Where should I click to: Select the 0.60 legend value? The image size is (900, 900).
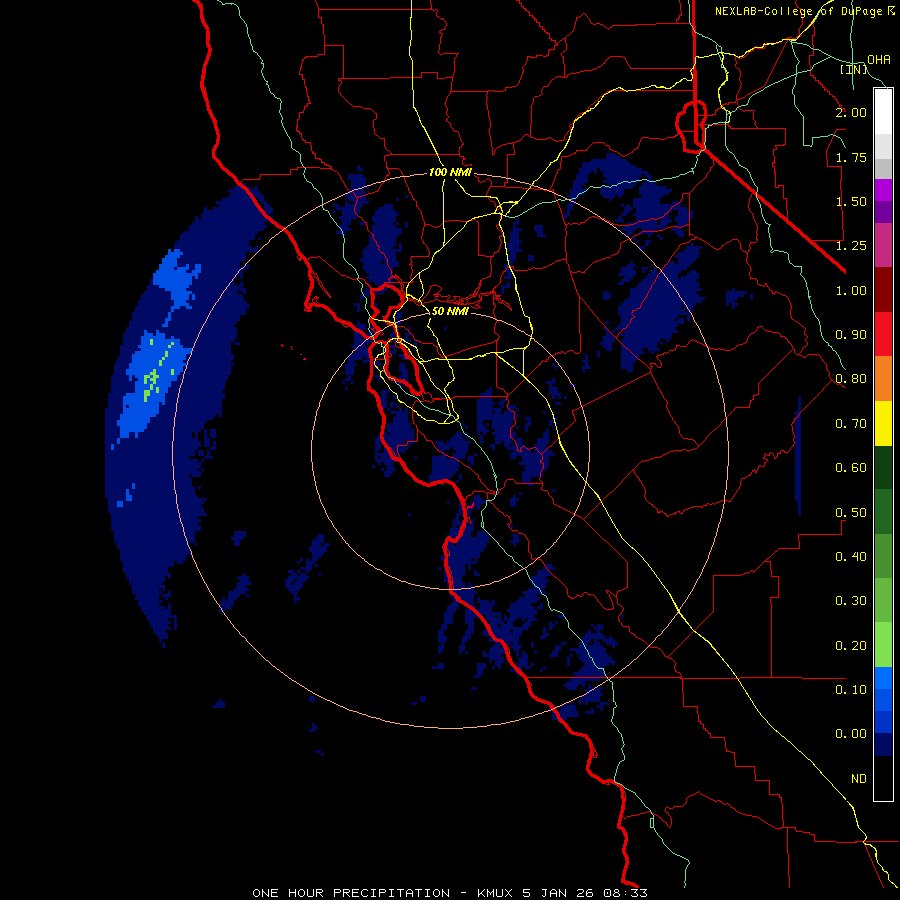click(851, 468)
